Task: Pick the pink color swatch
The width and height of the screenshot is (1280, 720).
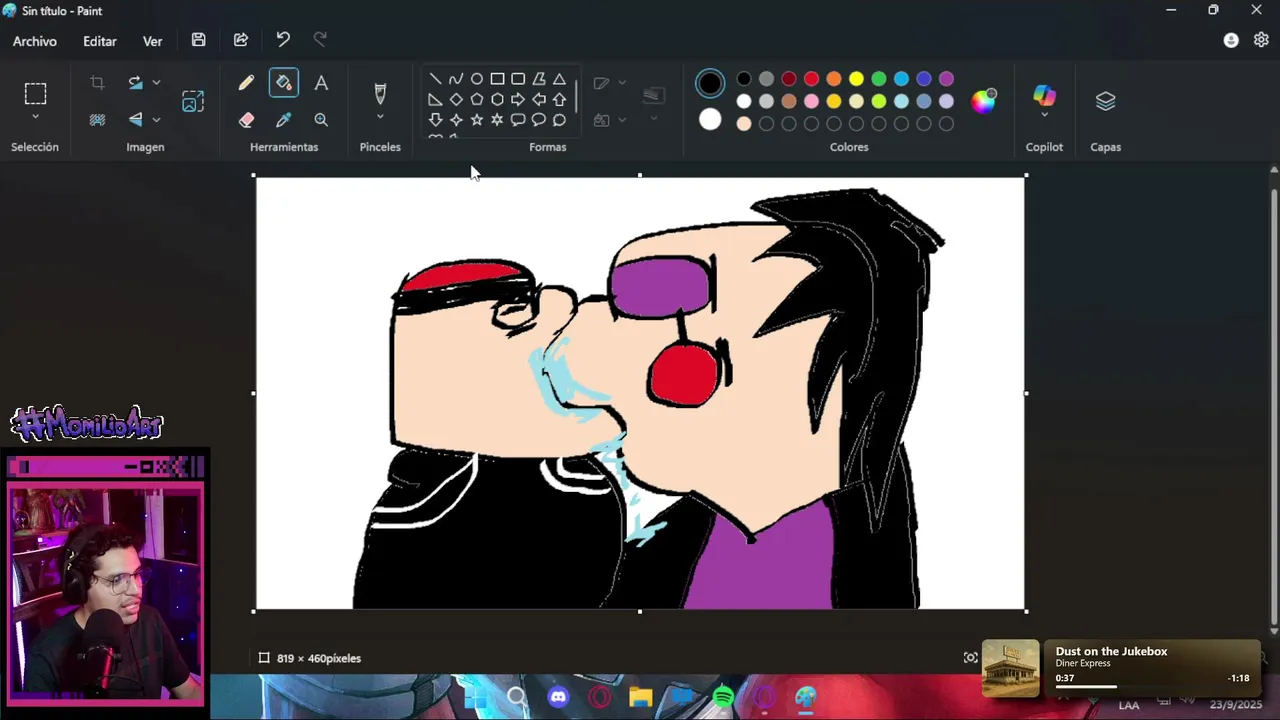Action: pyautogui.click(x=811, y=101)
